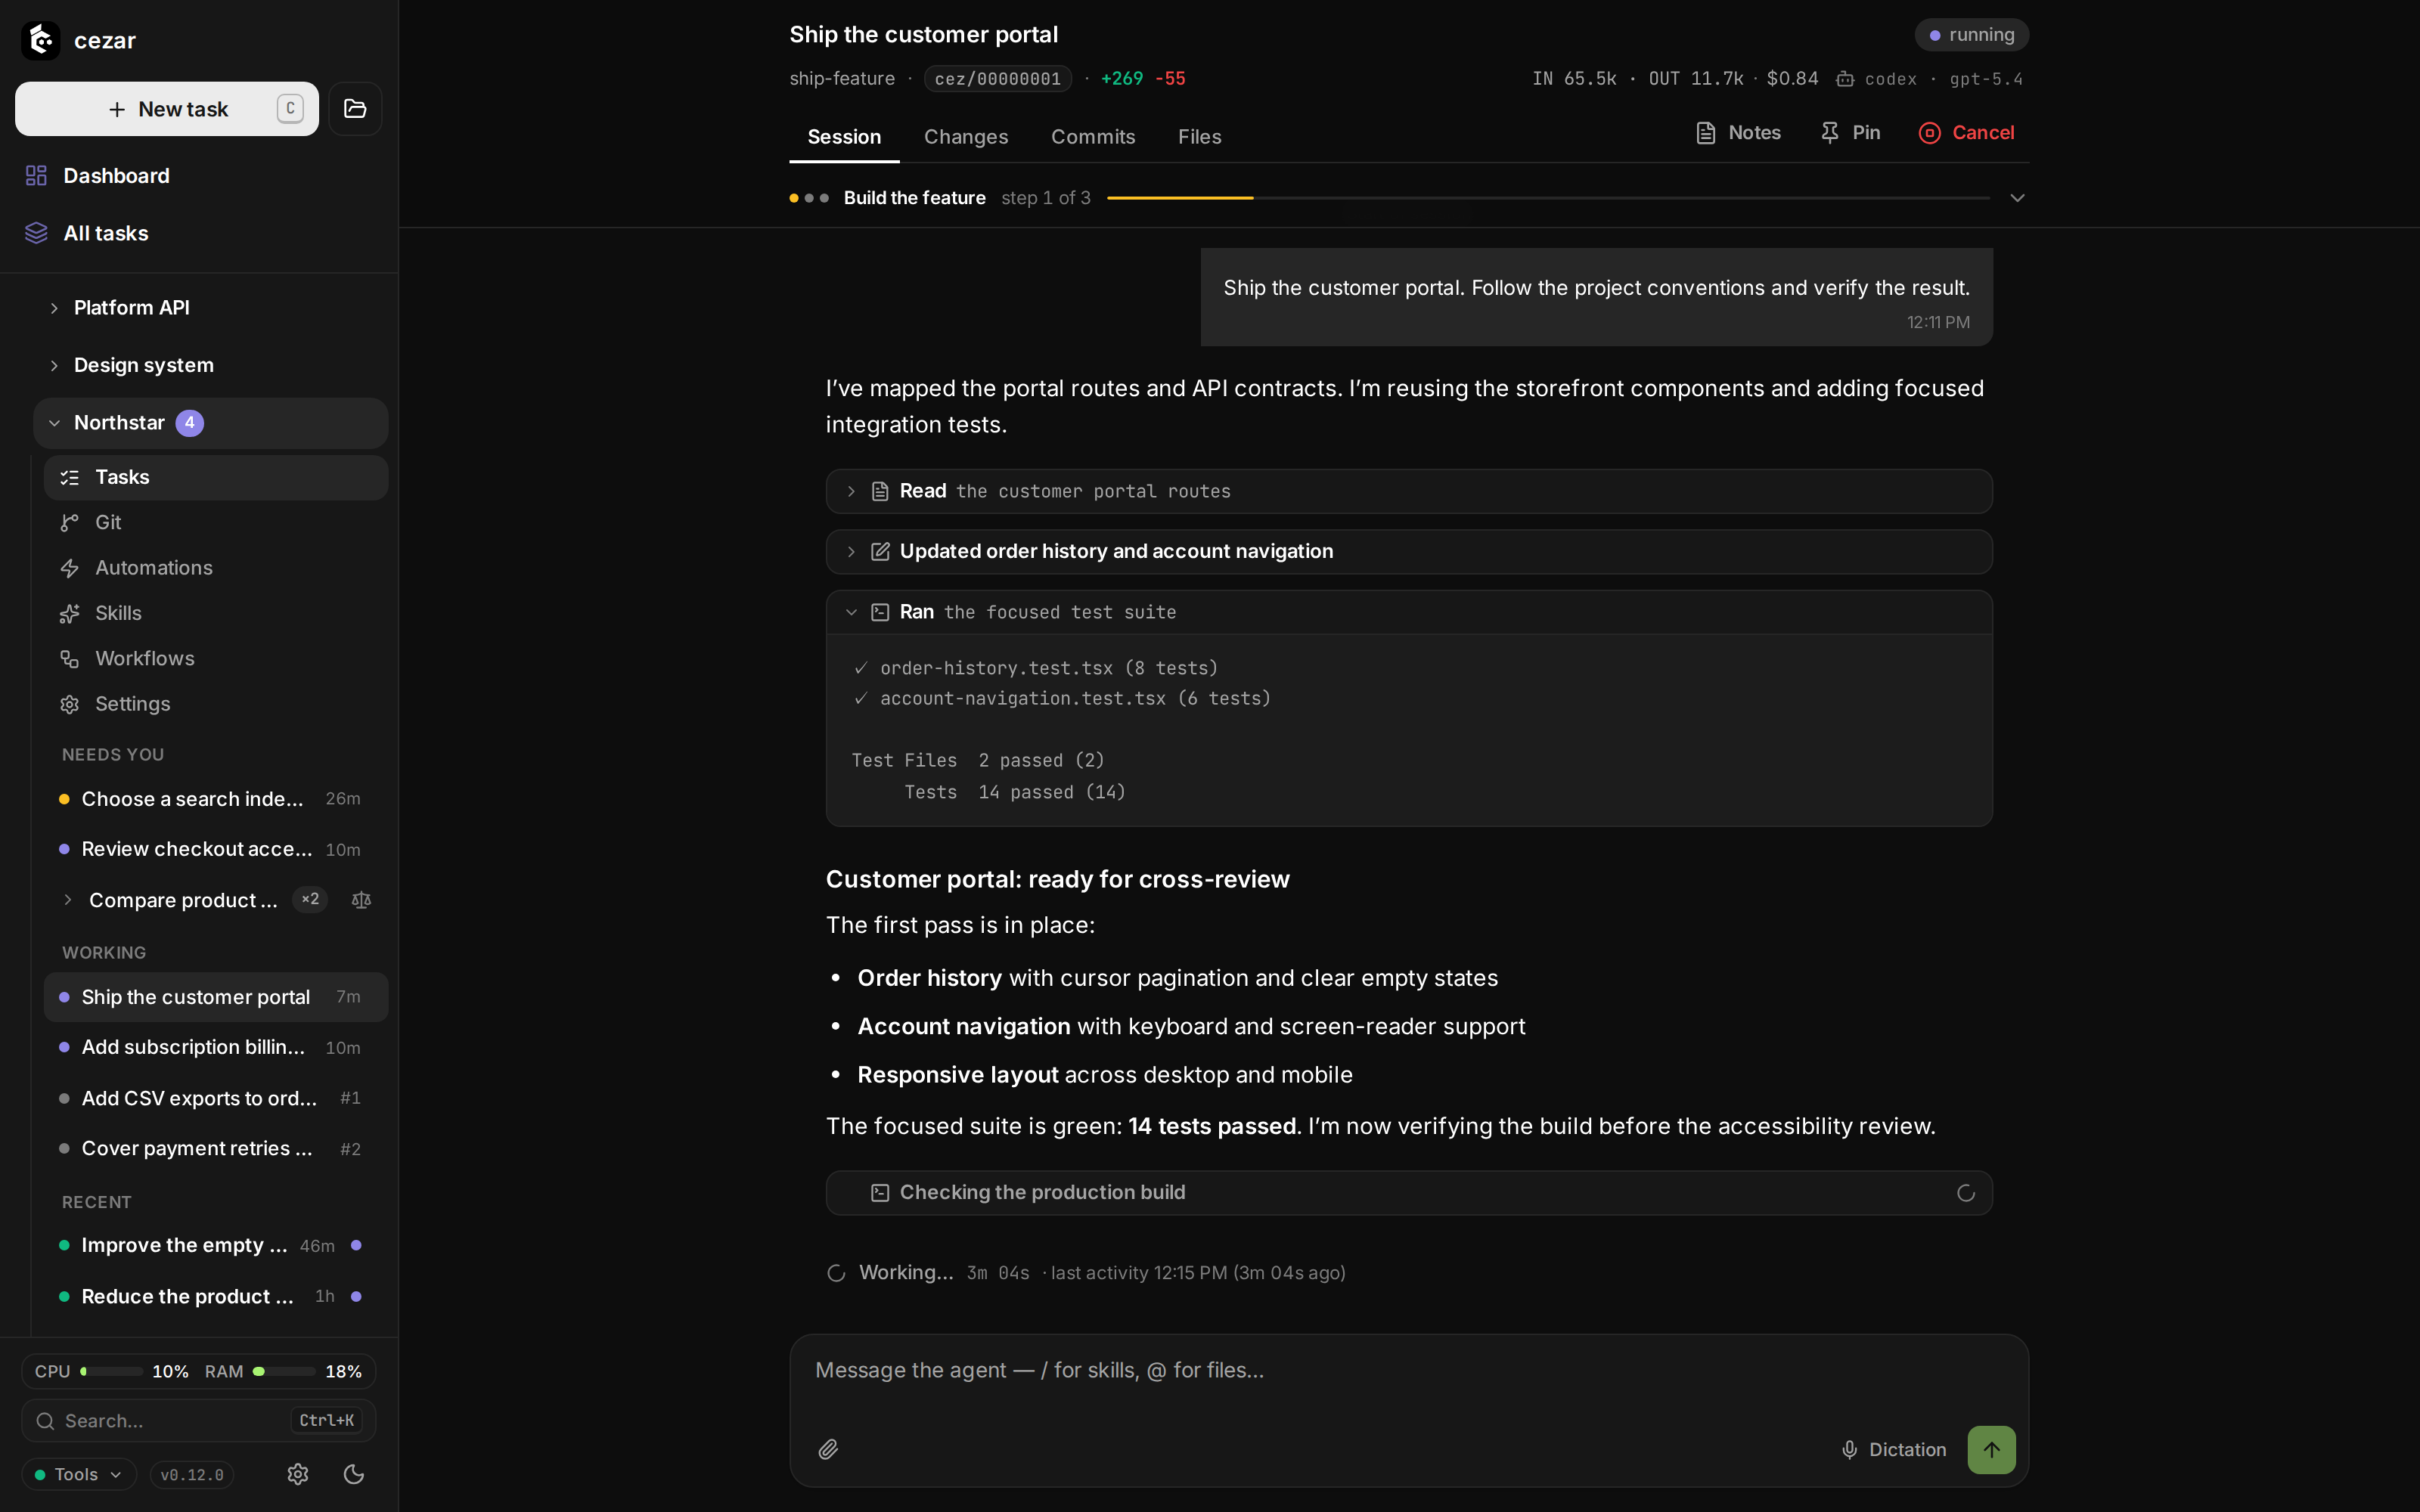Open Northstar project Settings
The height and width of the screenshot is (1512, 2420).
pos(215,704)
